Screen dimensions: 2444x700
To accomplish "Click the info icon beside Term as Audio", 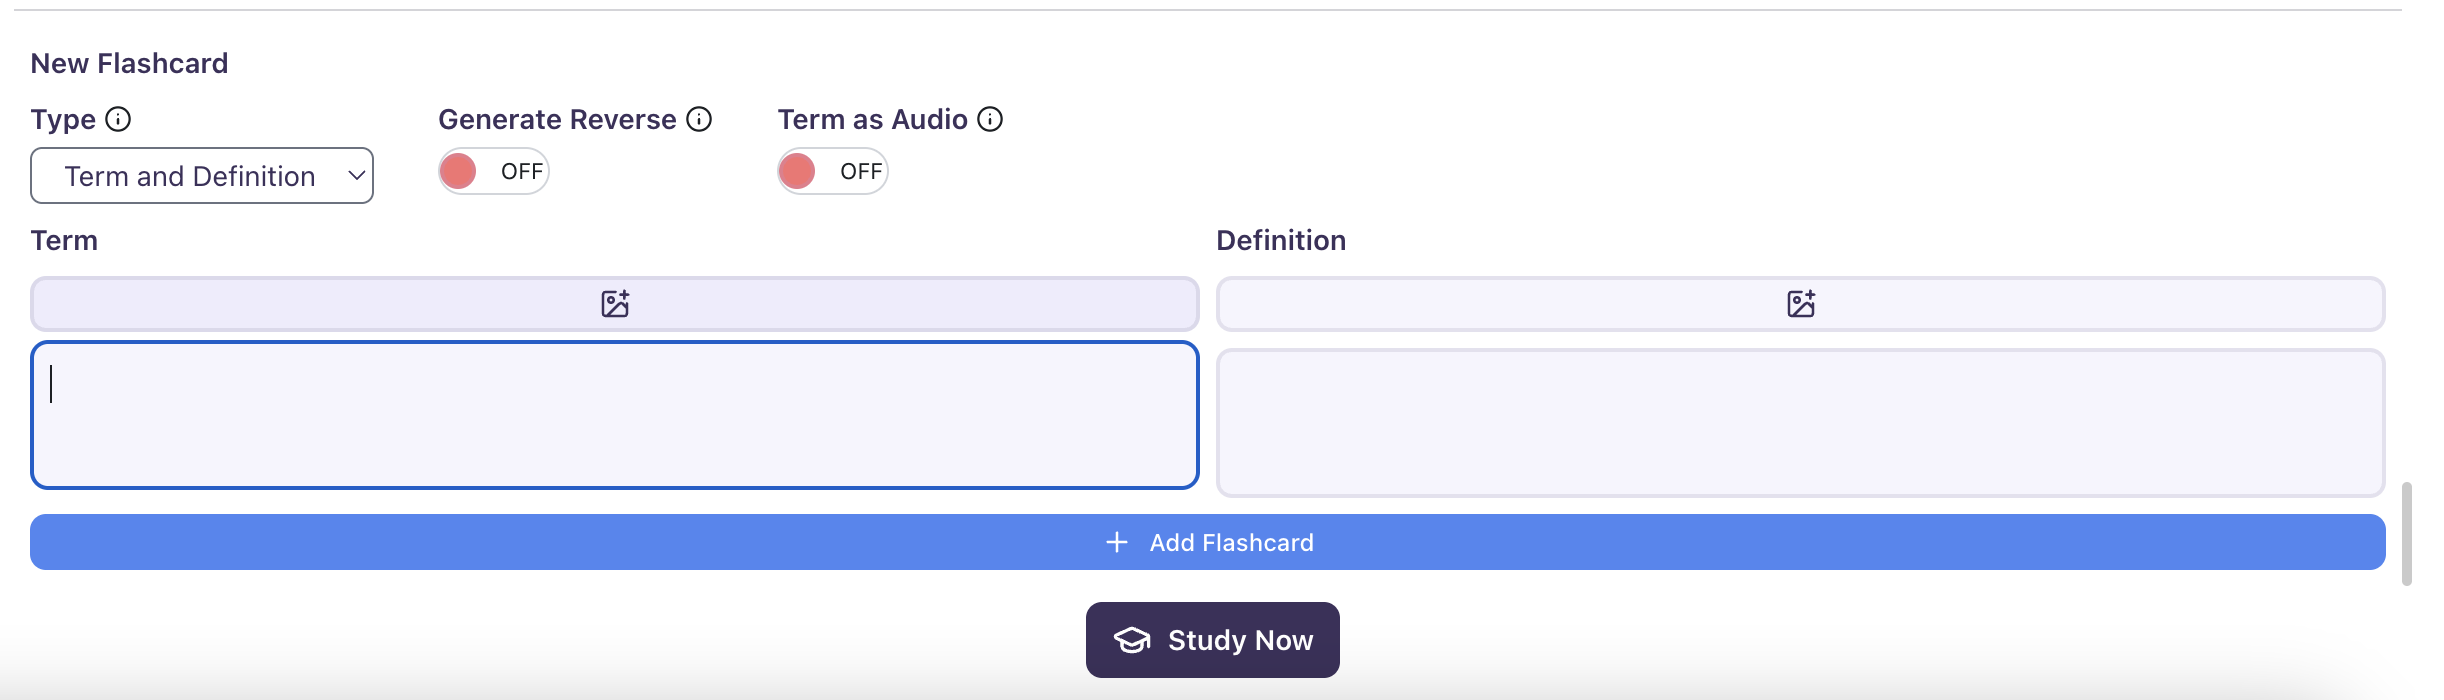I will tap(991, 119).
